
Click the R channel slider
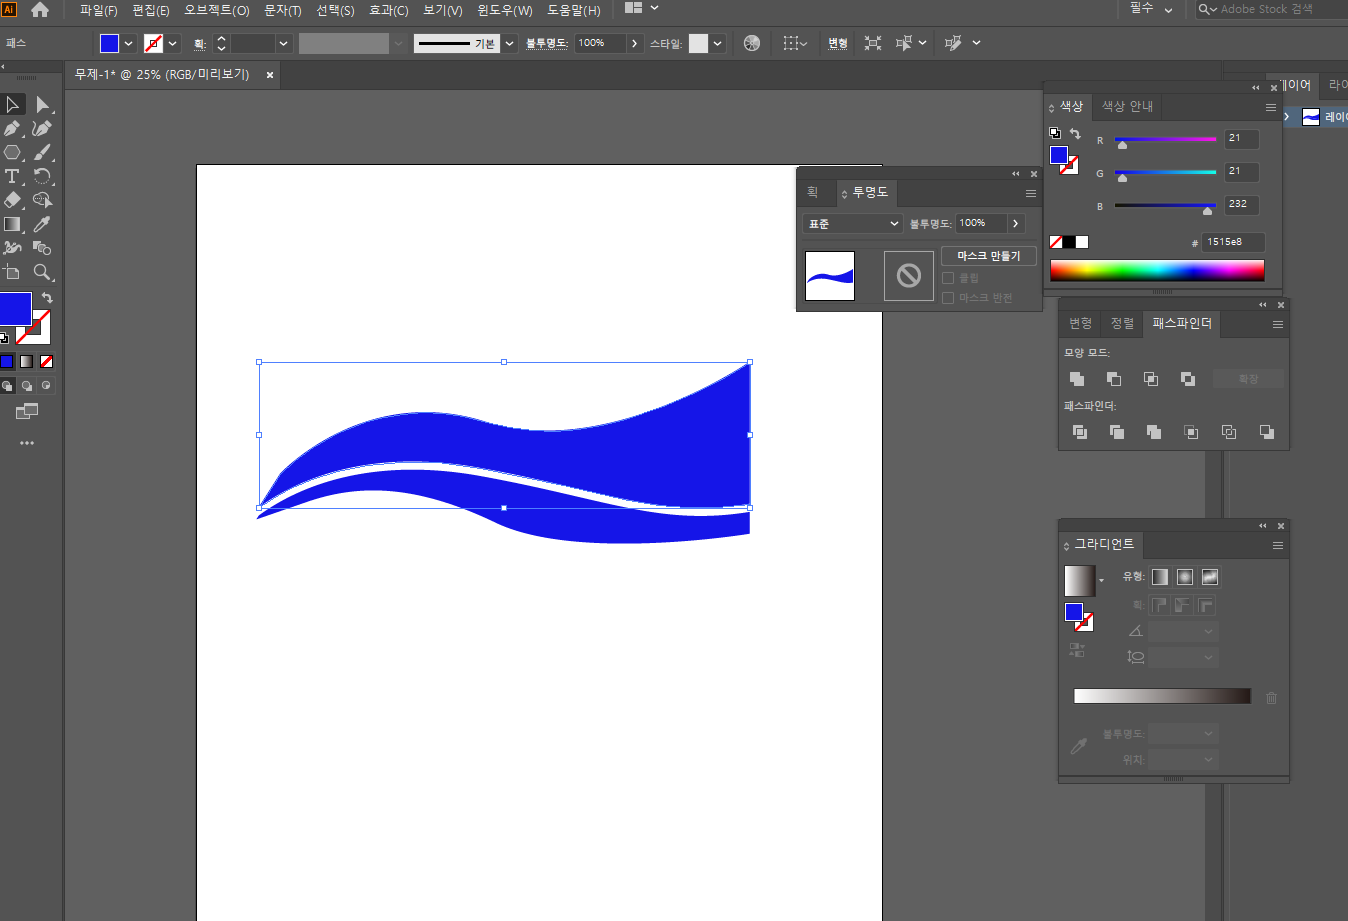(1165, 140)
